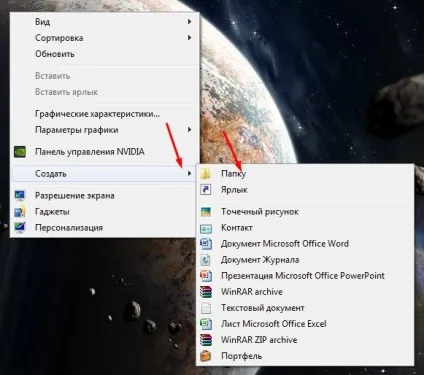Screen dimensions: 424x375
Task: Open the Параметры графики entry
Action: click(104, 130)
